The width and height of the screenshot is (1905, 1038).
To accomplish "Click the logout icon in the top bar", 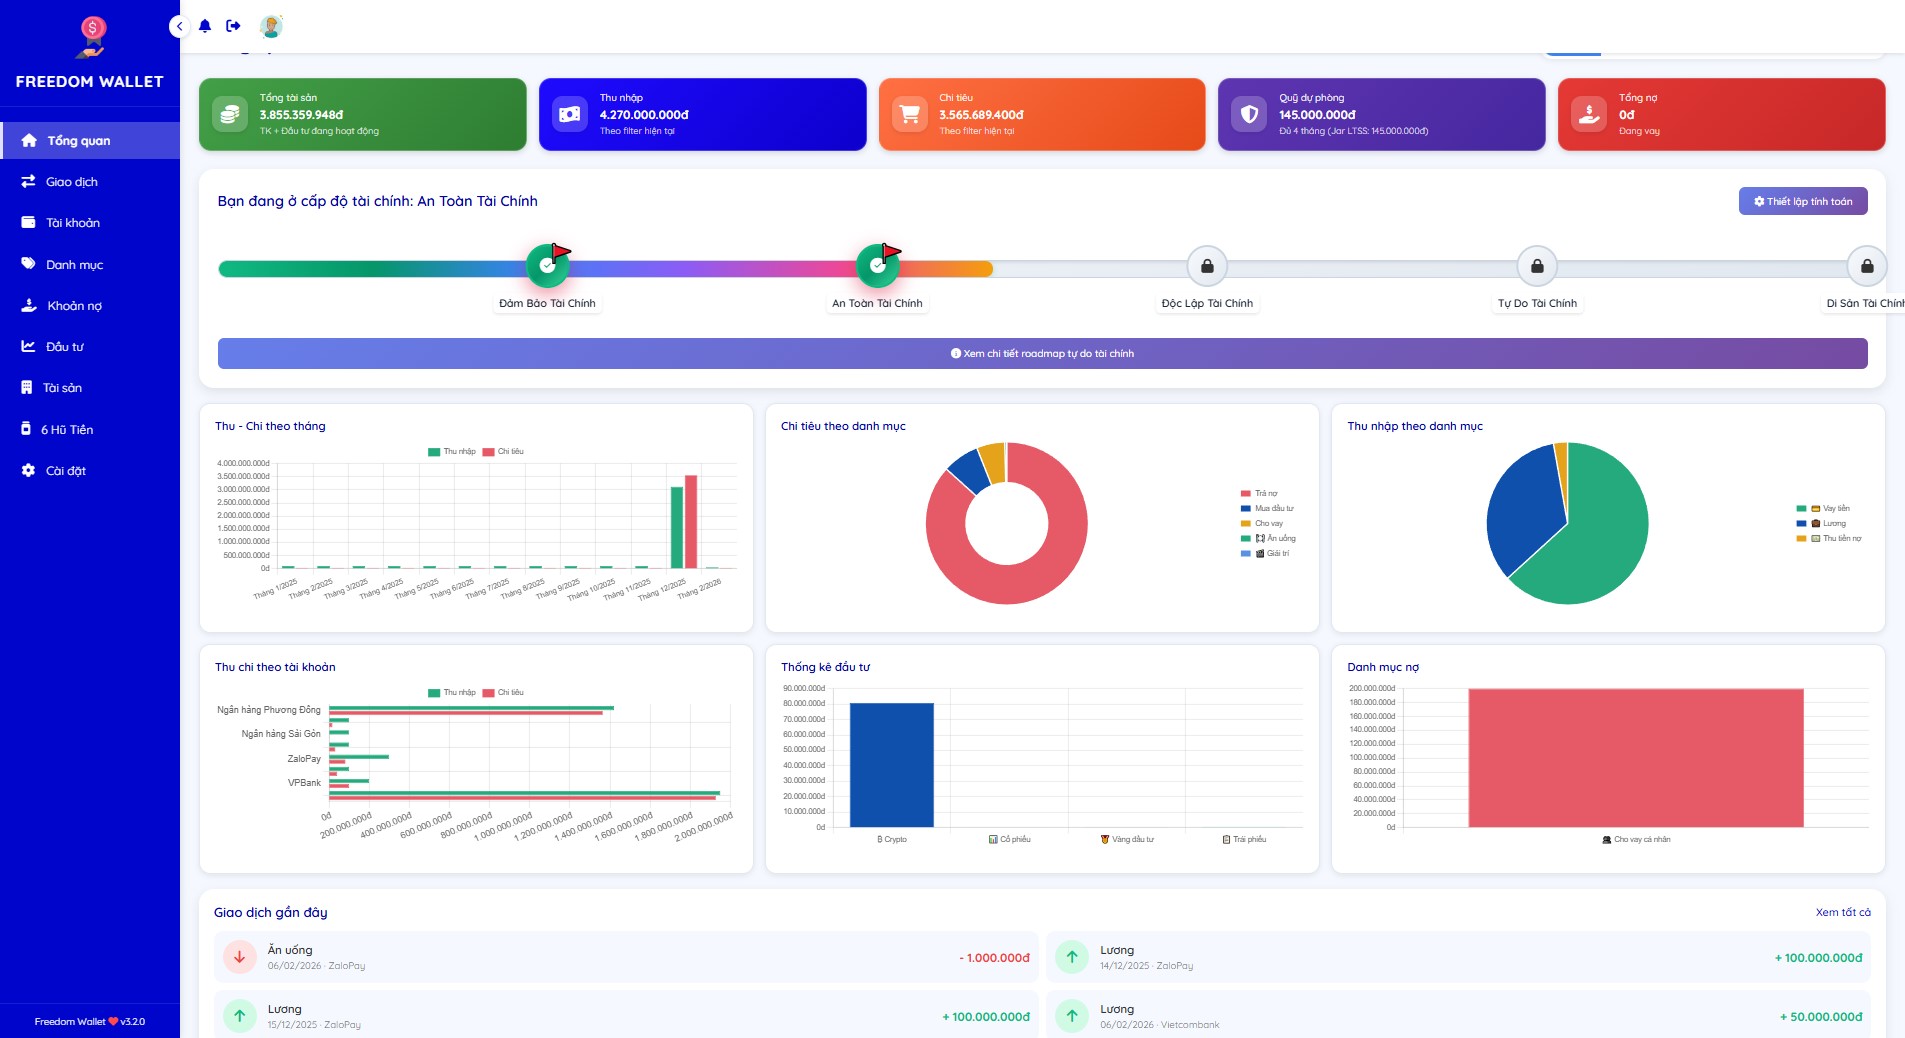I will 233,26.
